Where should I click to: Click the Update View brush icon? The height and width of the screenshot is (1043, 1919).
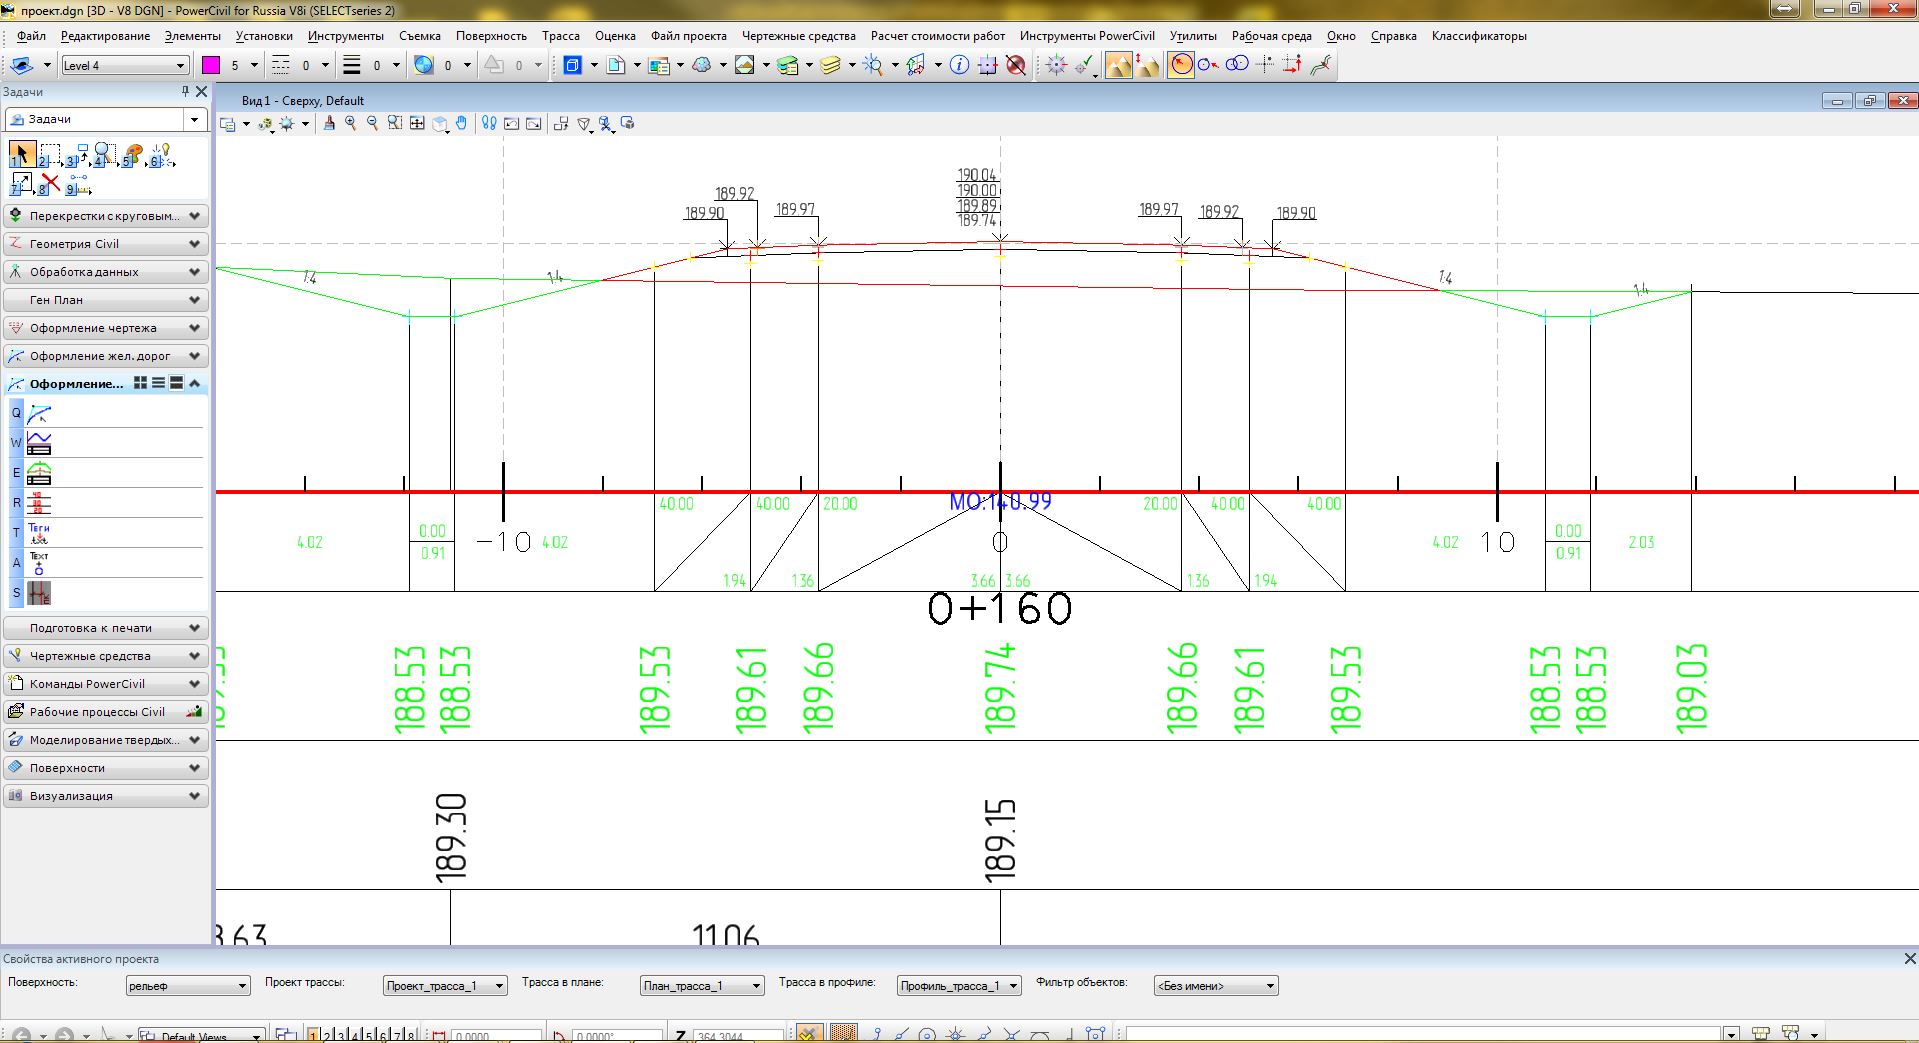(329, 123)
